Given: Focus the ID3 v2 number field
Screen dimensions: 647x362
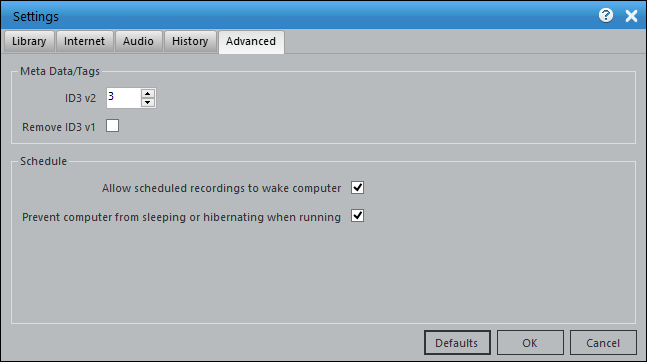Looking at the screenshot, I should pos(123,98).
